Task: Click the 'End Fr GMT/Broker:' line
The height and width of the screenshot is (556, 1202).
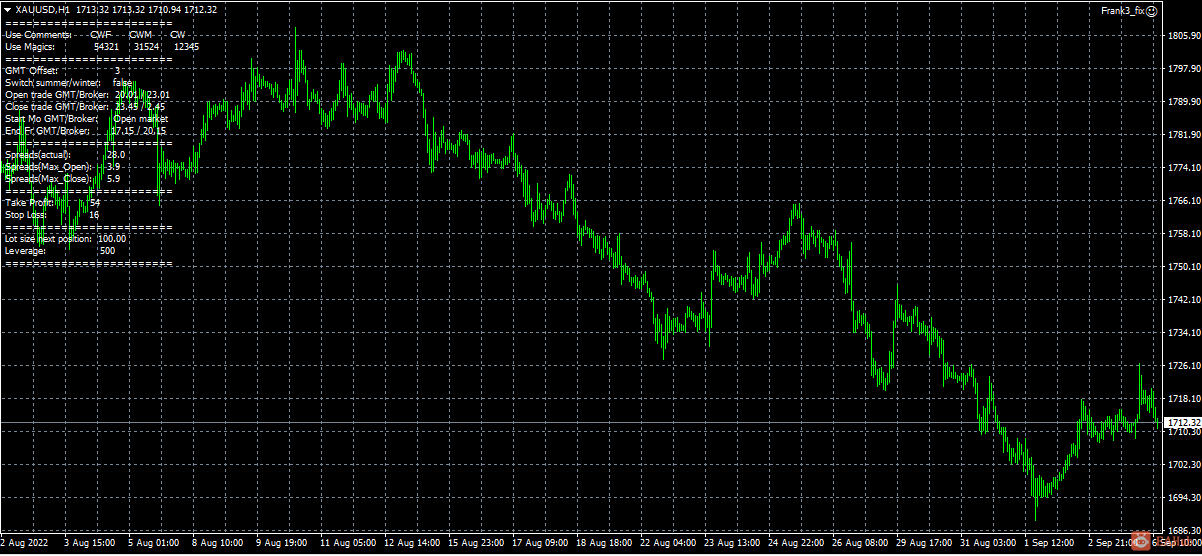Action: pos(86,130)
